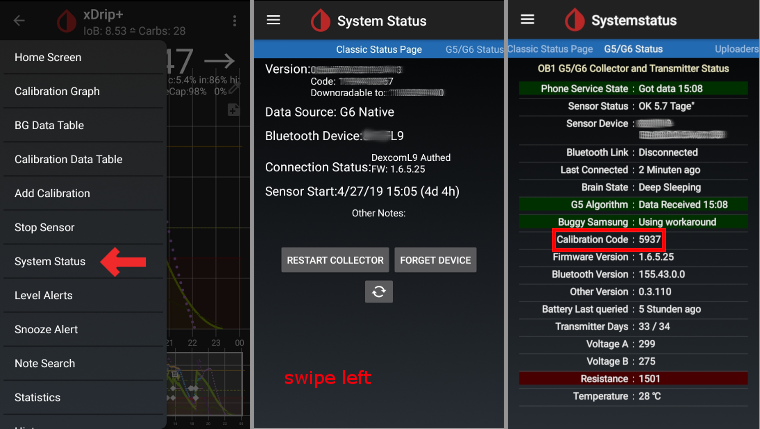Tap Sensor Status OK 5.7 Tage row
Screen dimensions: 760x429
(633, 106)
